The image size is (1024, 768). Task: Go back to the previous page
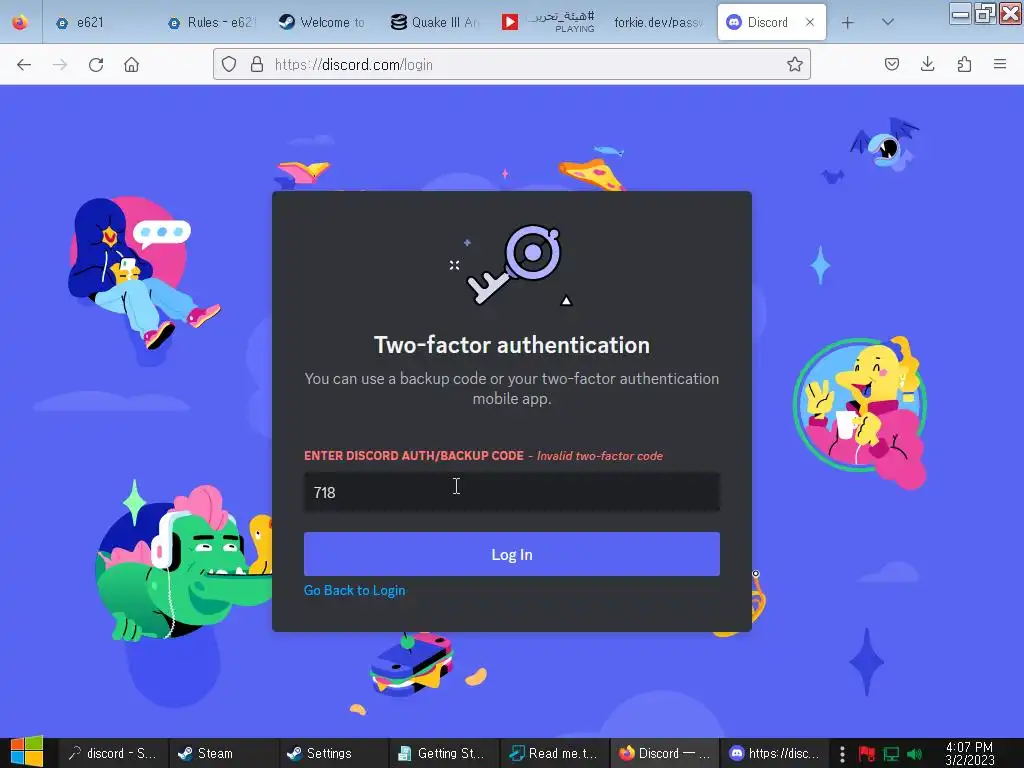click(24, 65)
